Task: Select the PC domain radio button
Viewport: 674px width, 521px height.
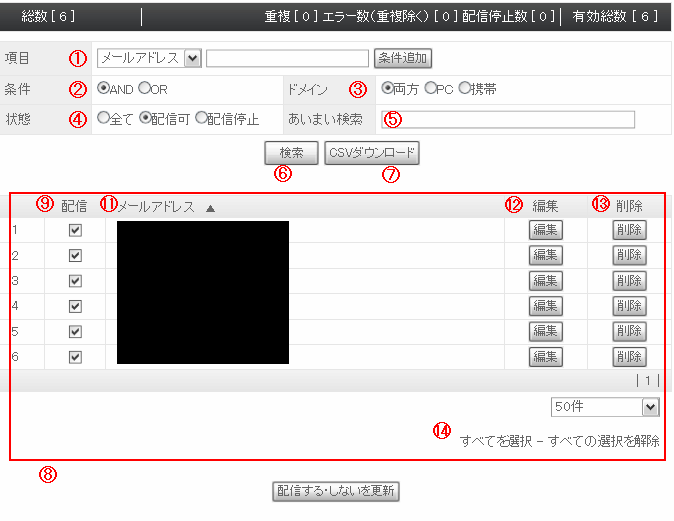Action: pyautogui.click(x=430, y=89)
